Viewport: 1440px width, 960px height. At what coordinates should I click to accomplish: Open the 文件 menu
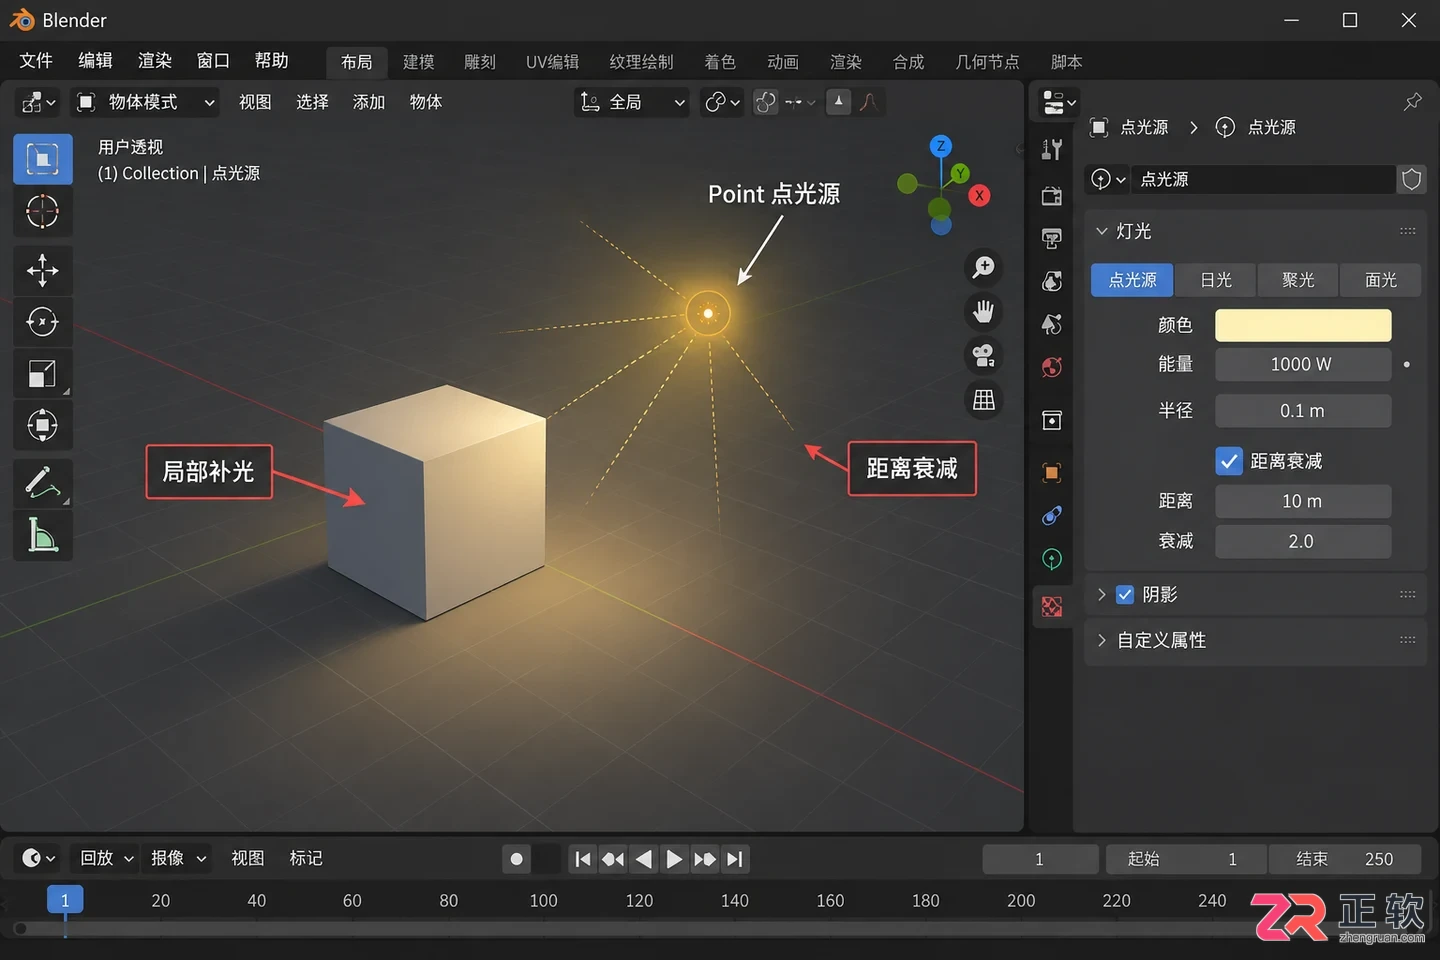point(36,61)
